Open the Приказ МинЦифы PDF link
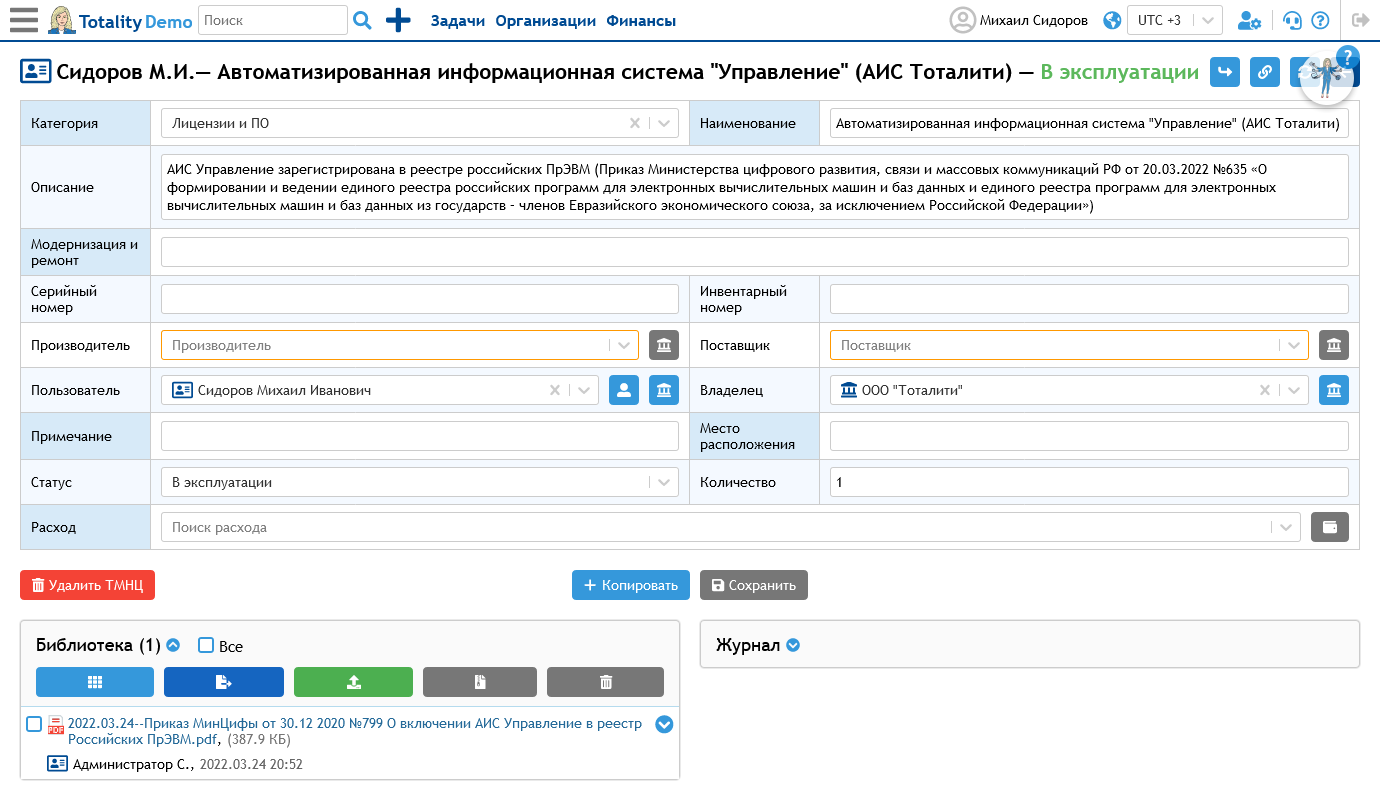Image resolution: width=1380 pixels, height=800 pixels. click(x=354, y=731)
